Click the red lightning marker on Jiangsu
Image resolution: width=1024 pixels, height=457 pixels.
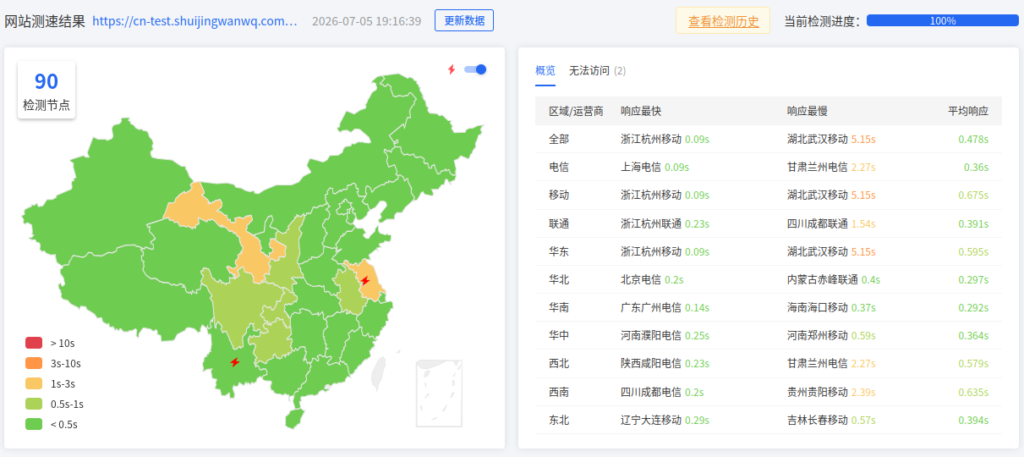click(x=365, y=281)
